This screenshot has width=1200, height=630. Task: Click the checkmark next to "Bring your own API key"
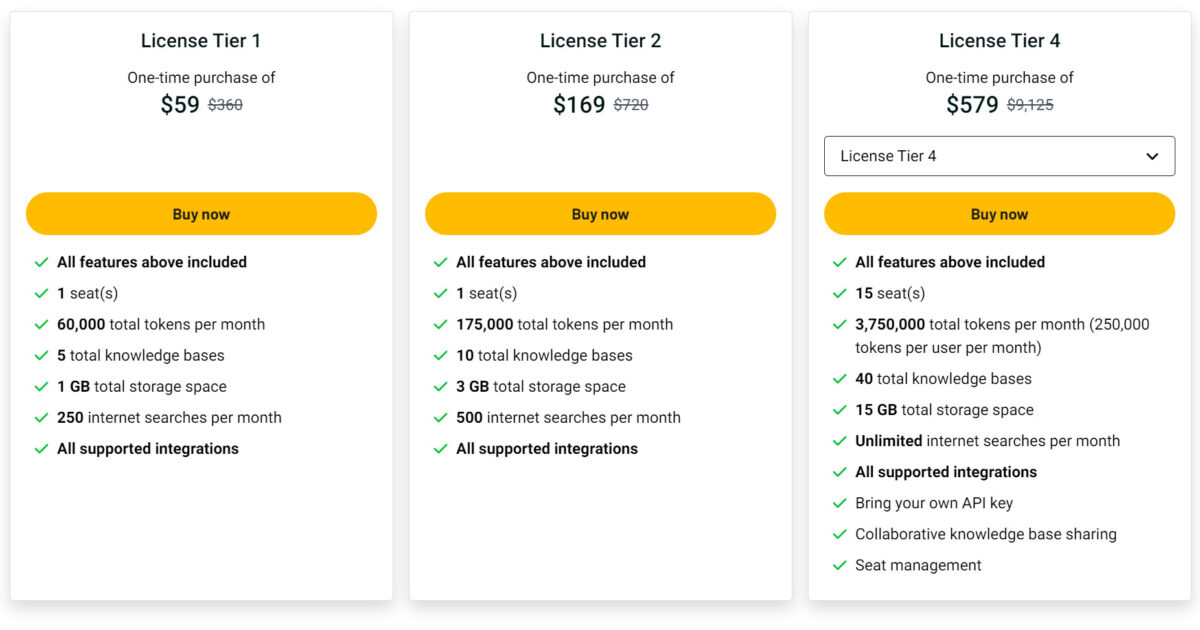(x=840, y=503)
